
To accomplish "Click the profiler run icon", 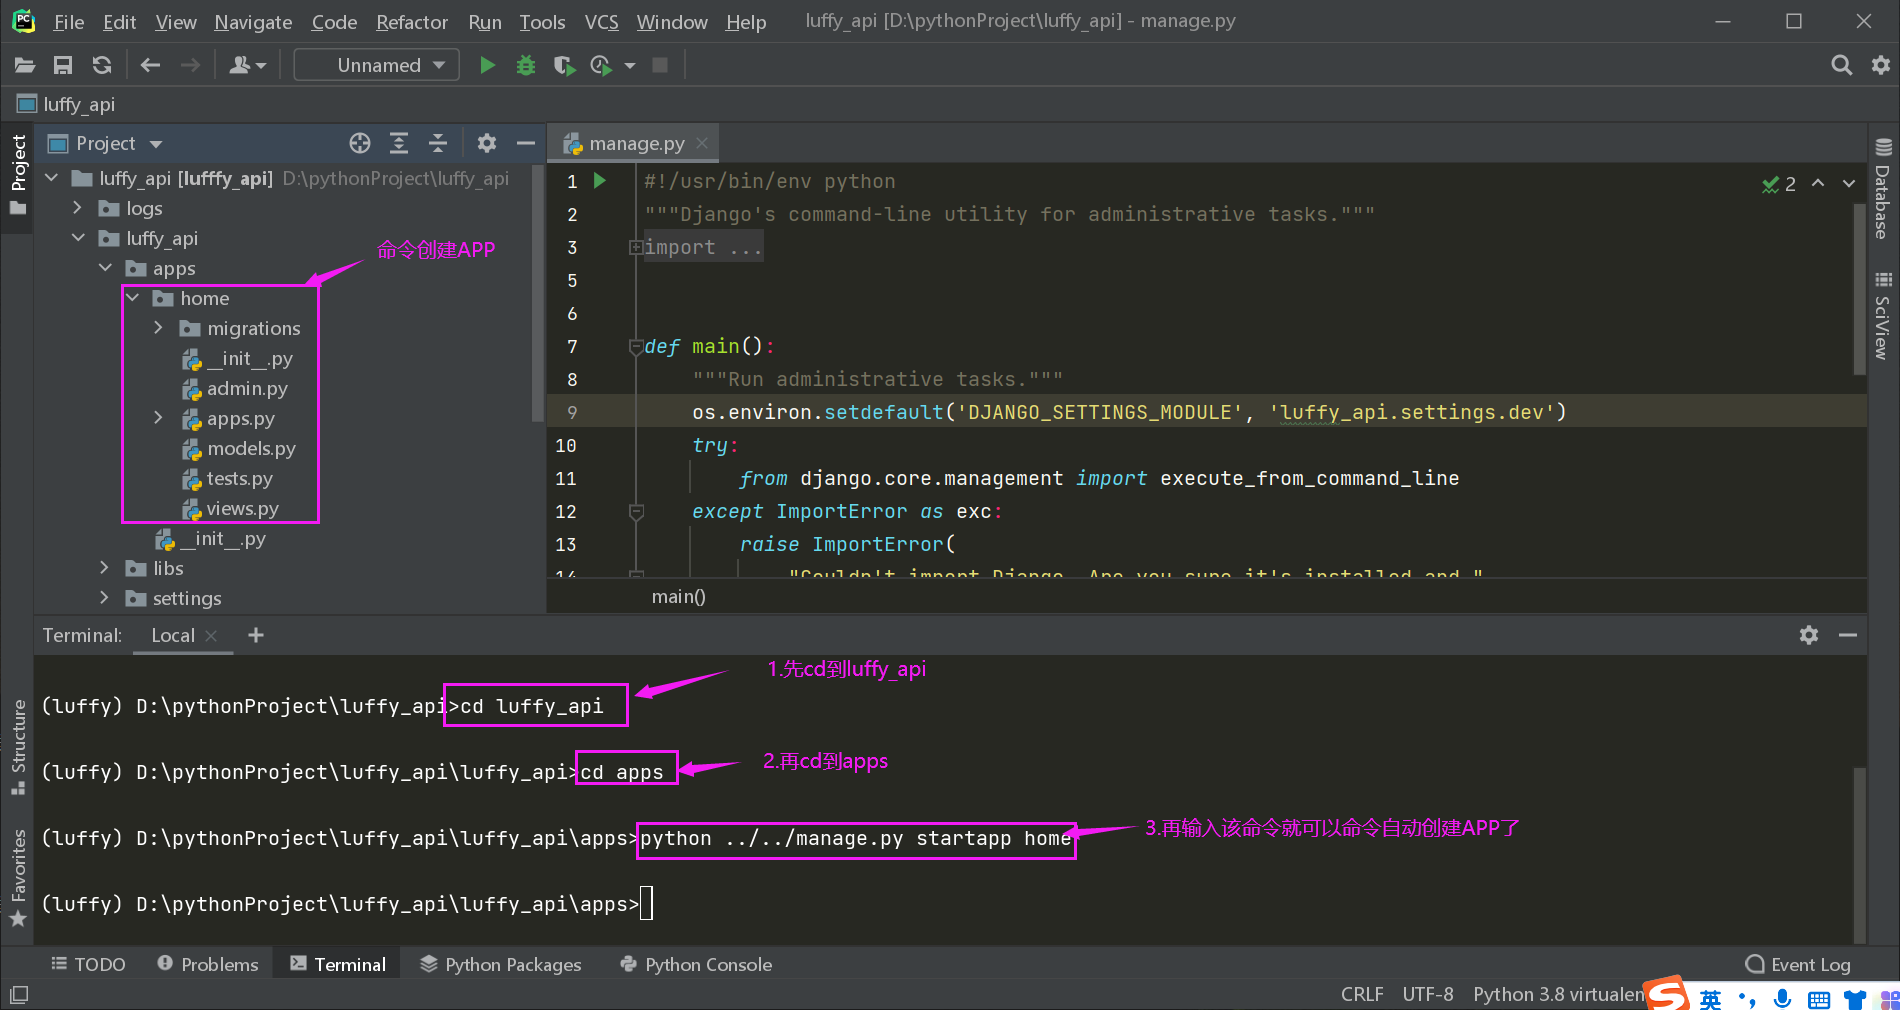I will click(x=601, y=65).
